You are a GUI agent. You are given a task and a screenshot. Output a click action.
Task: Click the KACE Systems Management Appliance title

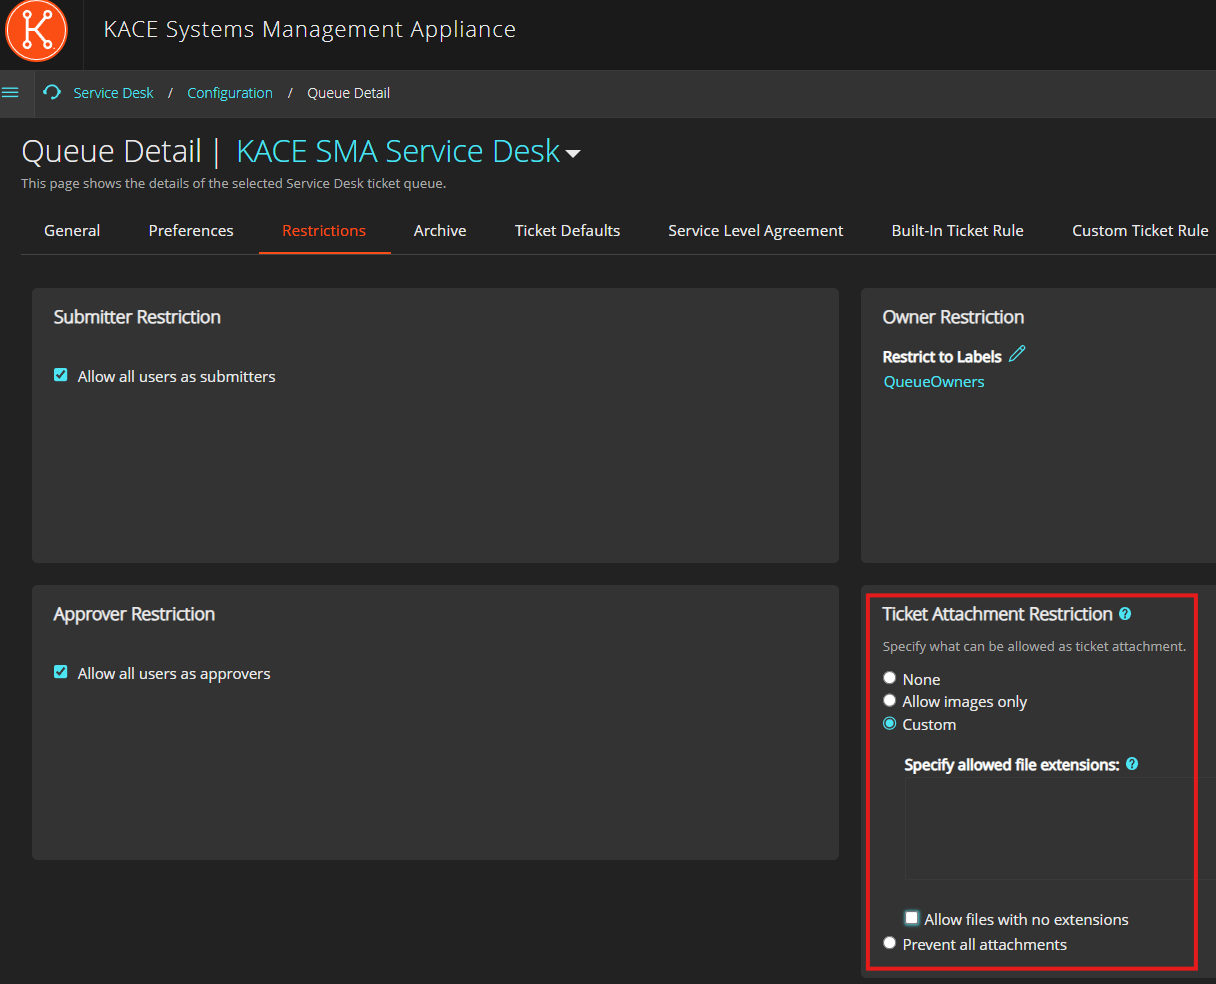tap(310, 30)
